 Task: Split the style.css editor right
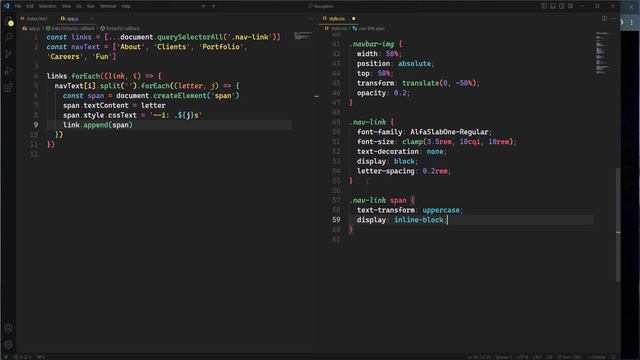tap(604, 18)
